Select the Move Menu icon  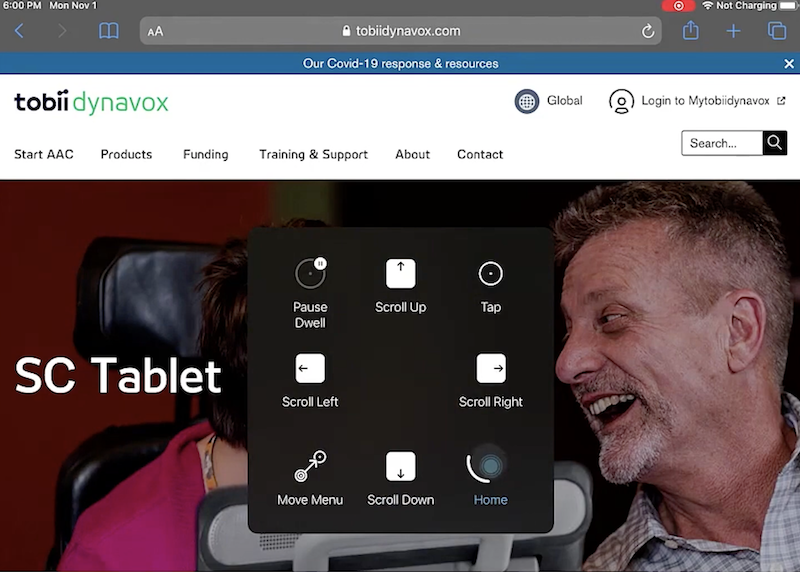click(310, 466)
